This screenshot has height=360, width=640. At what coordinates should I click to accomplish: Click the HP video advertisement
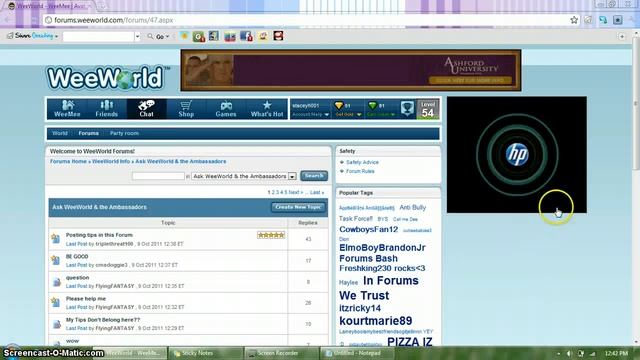click(x=517, y=155)
